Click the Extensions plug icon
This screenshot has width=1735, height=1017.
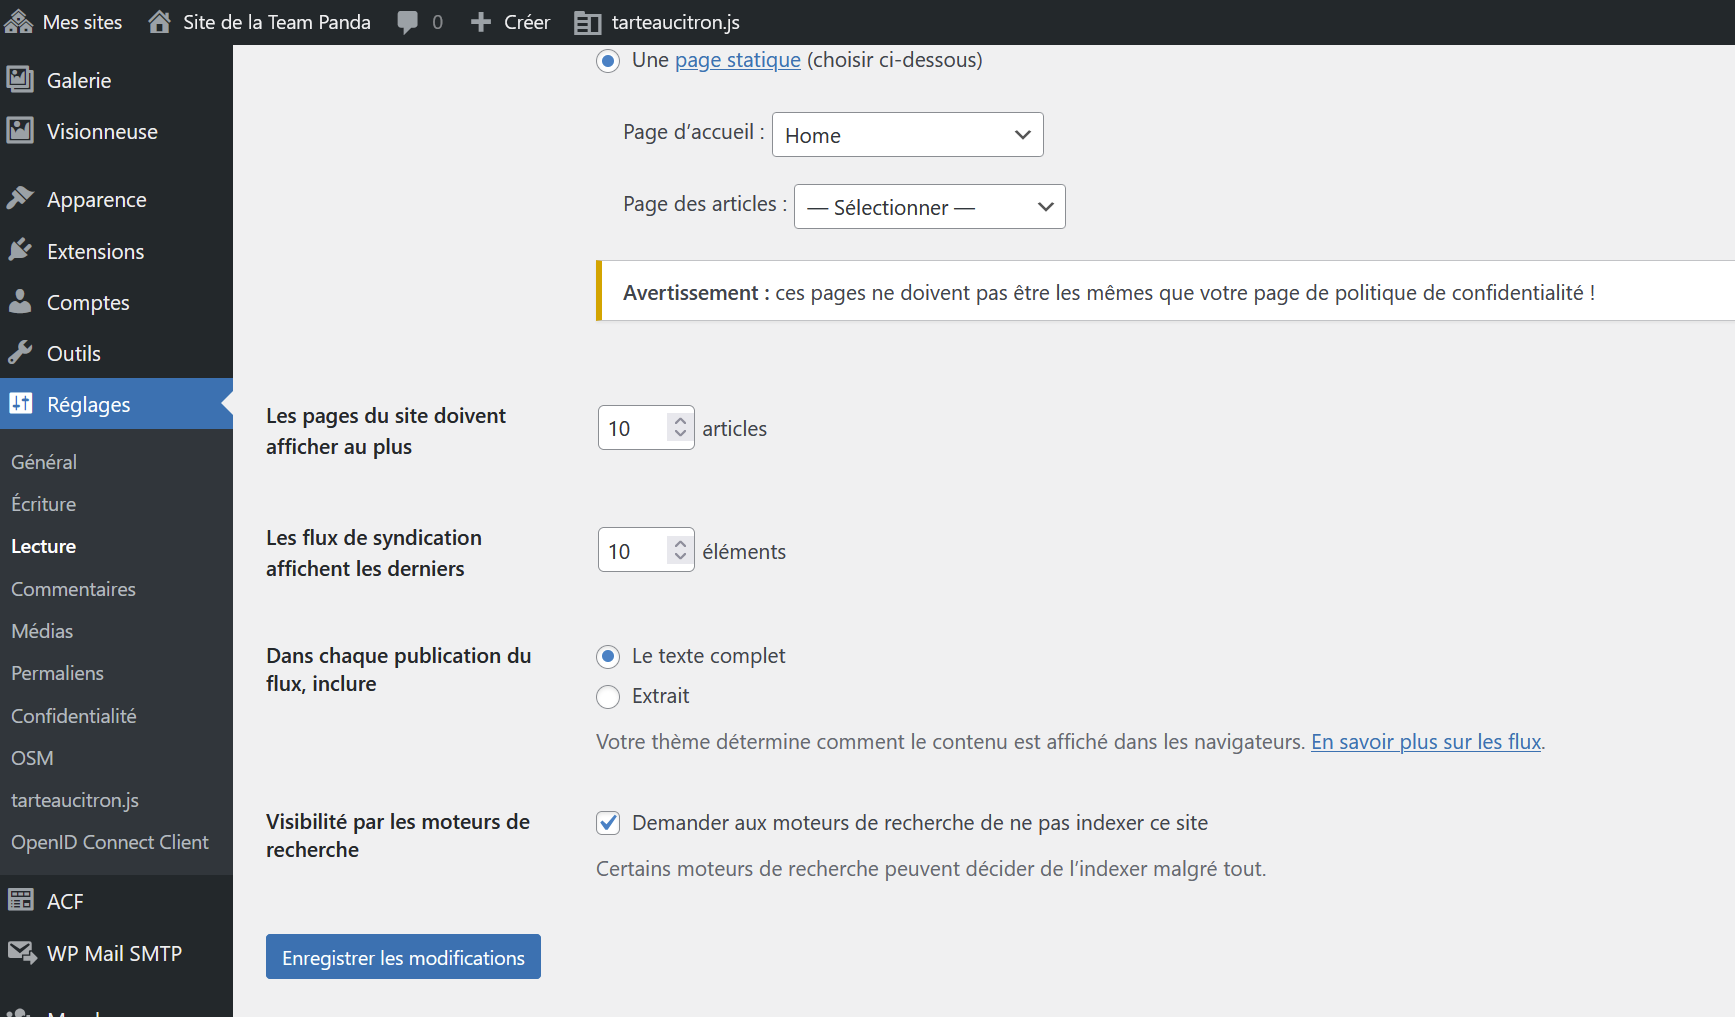[x=20, y=251]
